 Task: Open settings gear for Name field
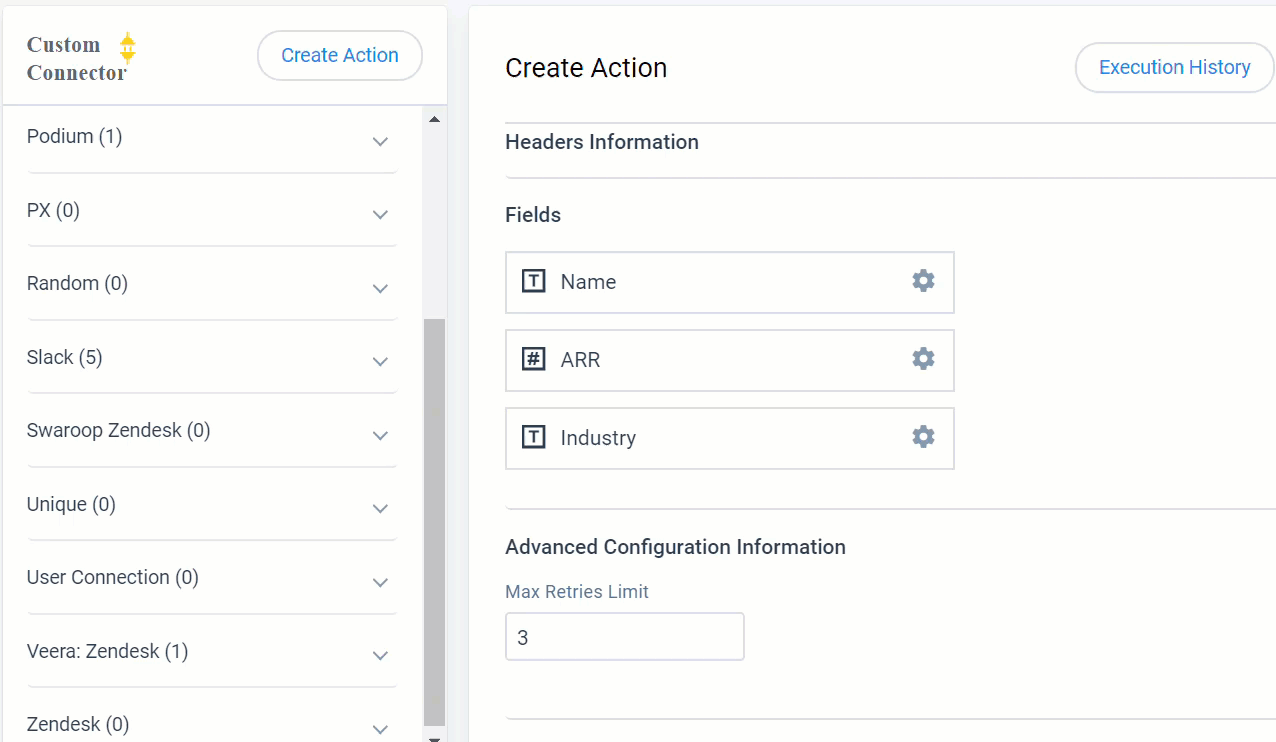[923, 281]
